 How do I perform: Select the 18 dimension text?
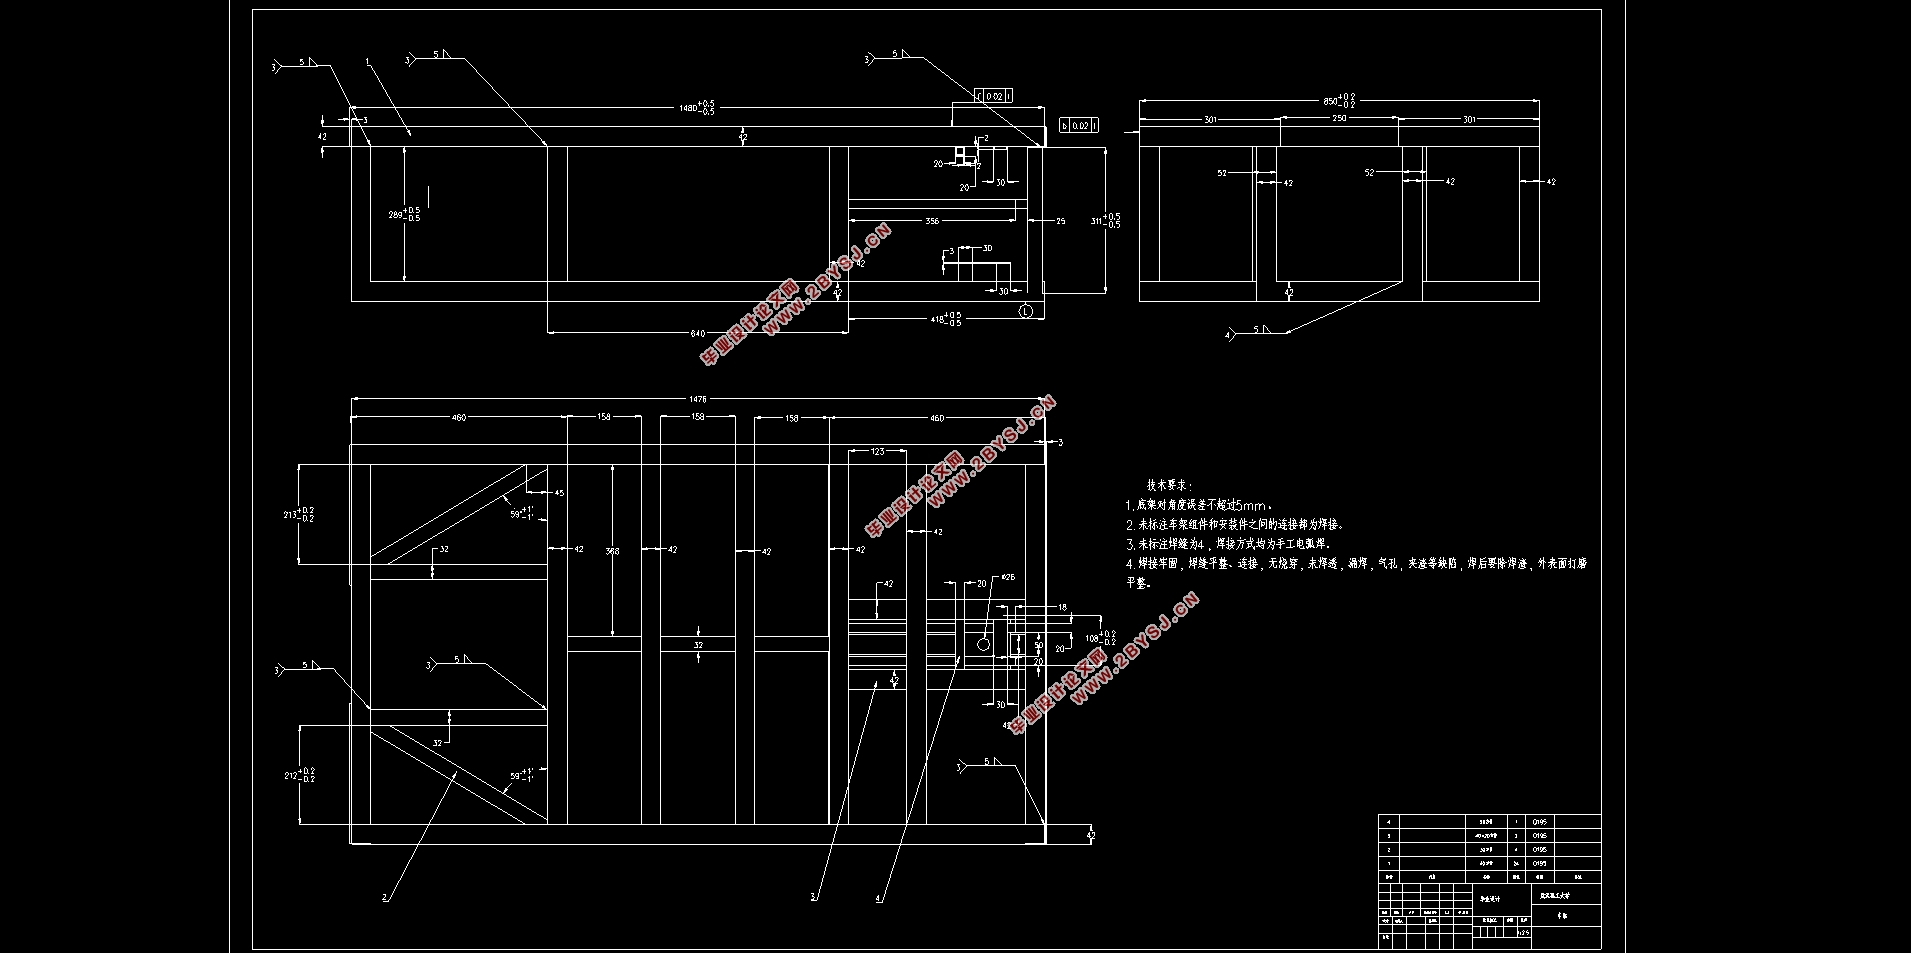1062,607
